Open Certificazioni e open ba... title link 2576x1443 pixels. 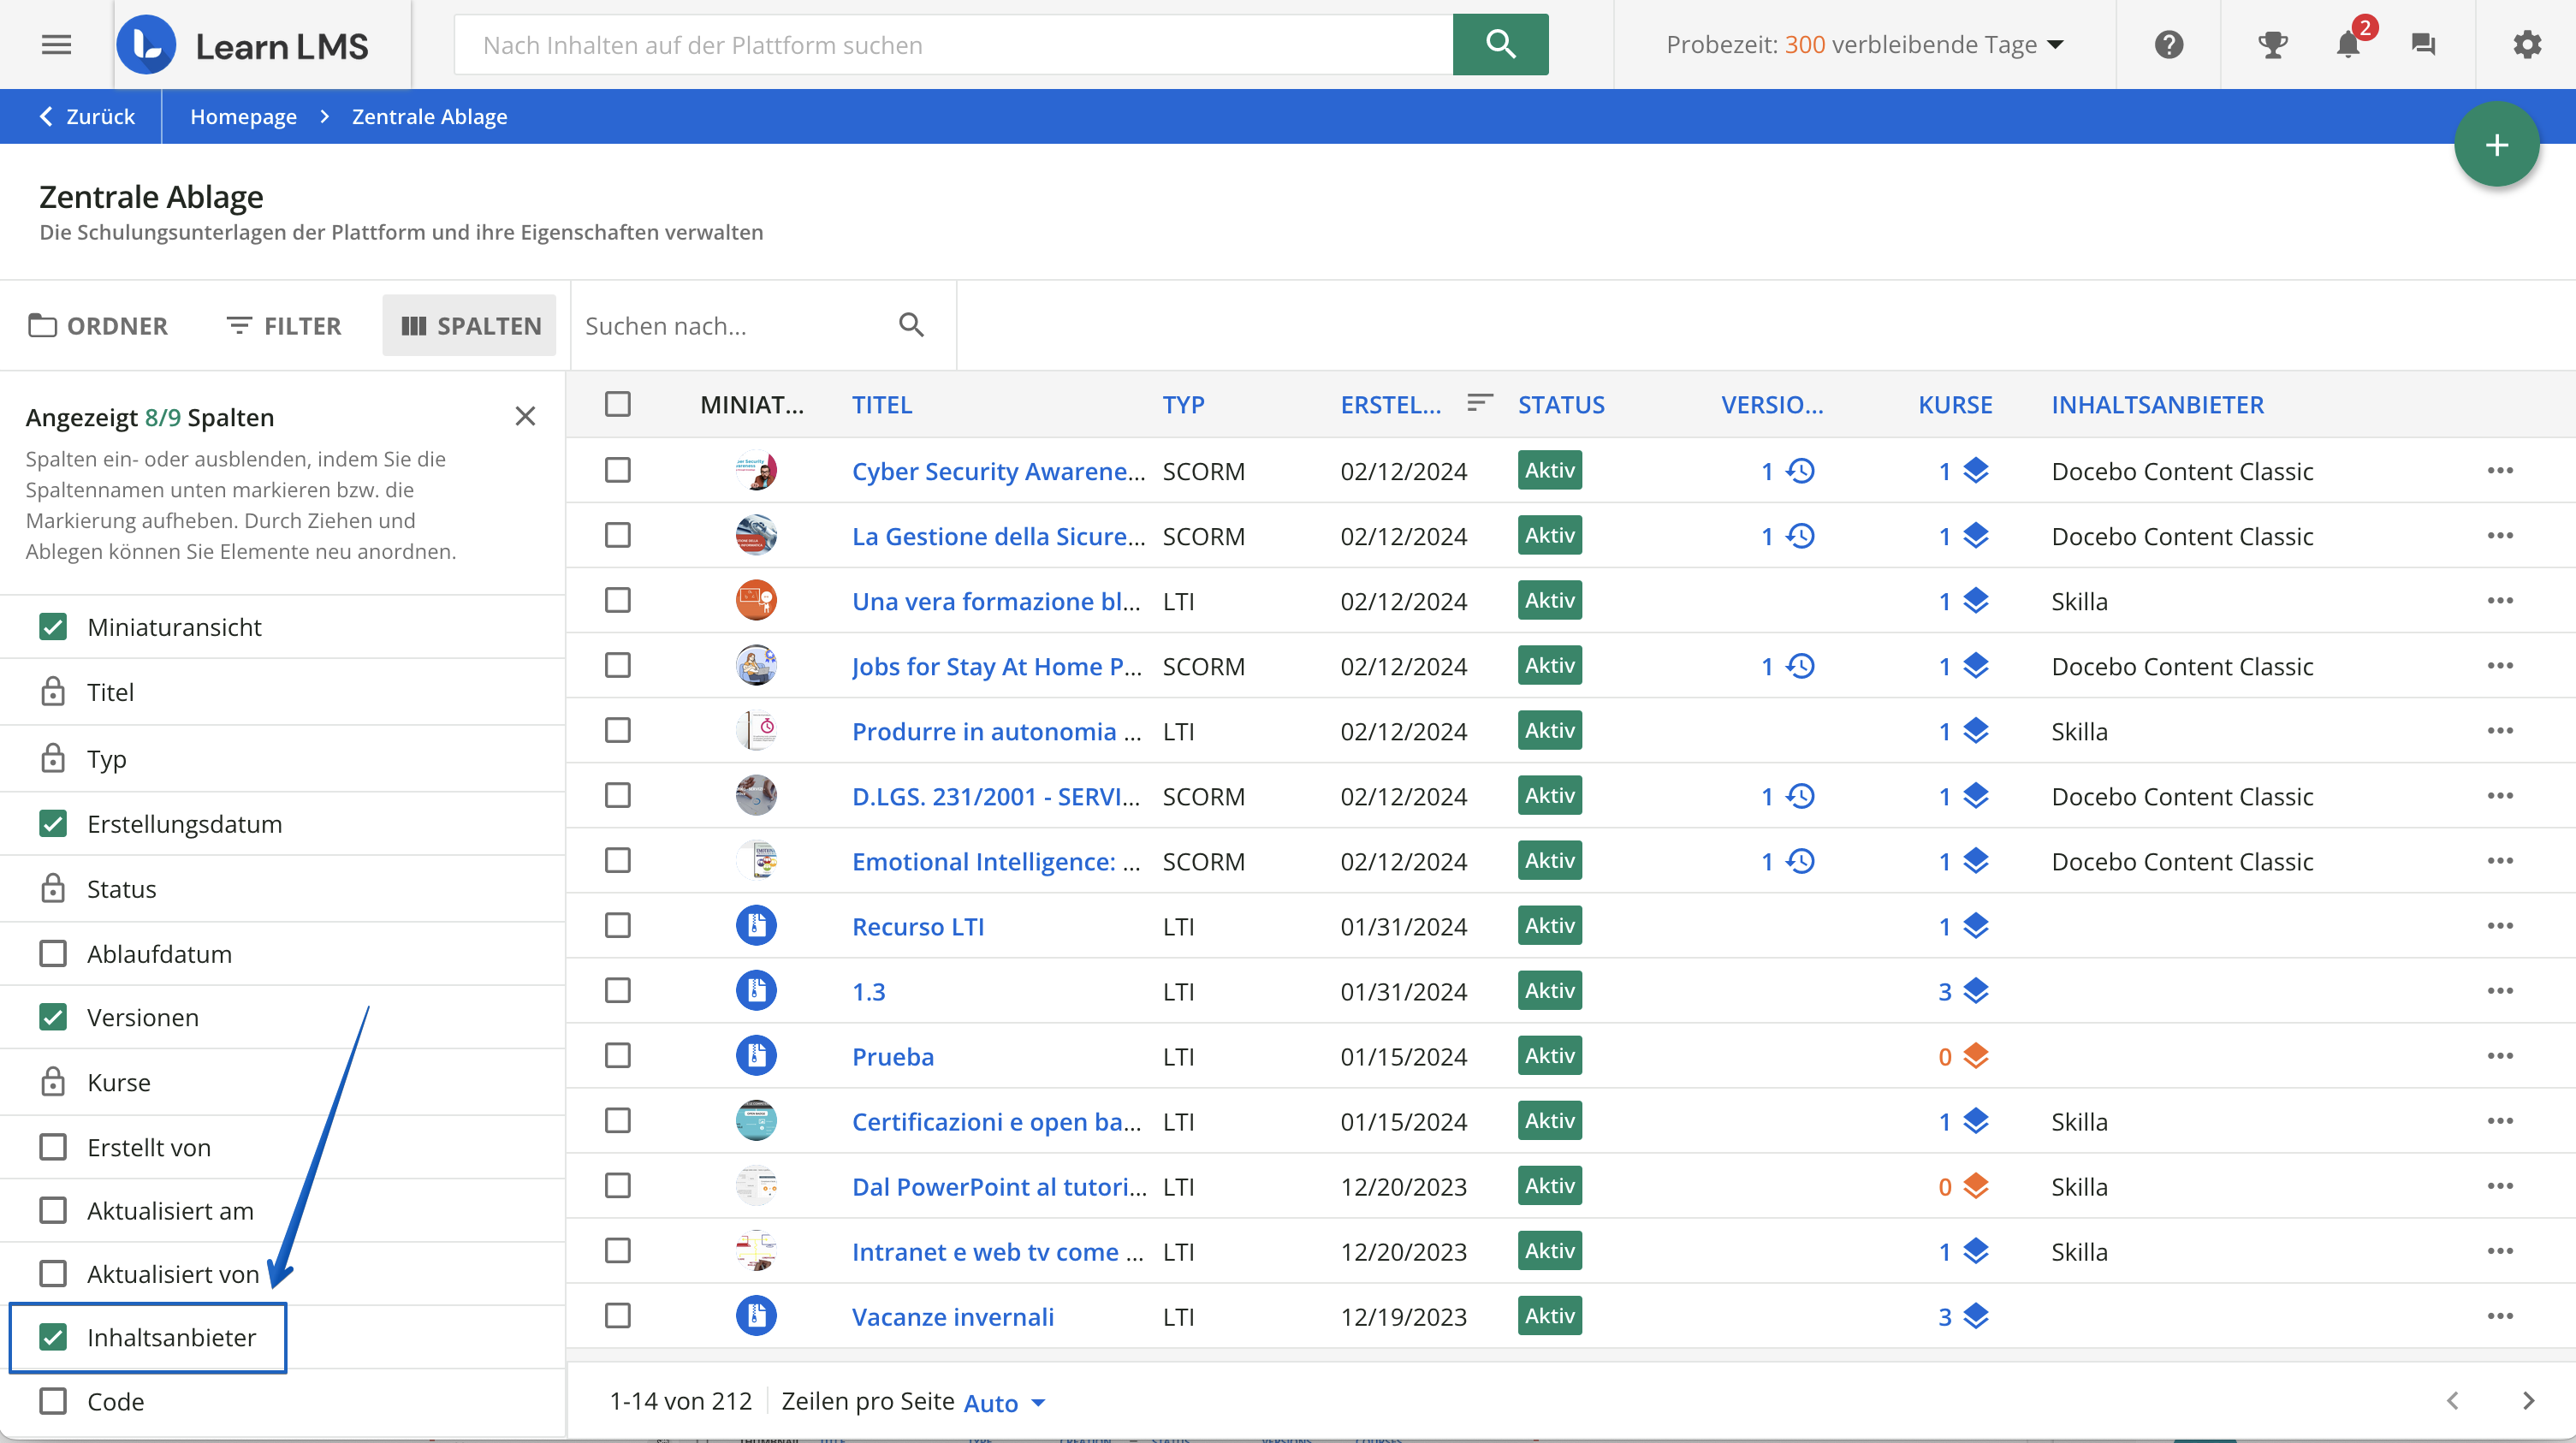996,1121
